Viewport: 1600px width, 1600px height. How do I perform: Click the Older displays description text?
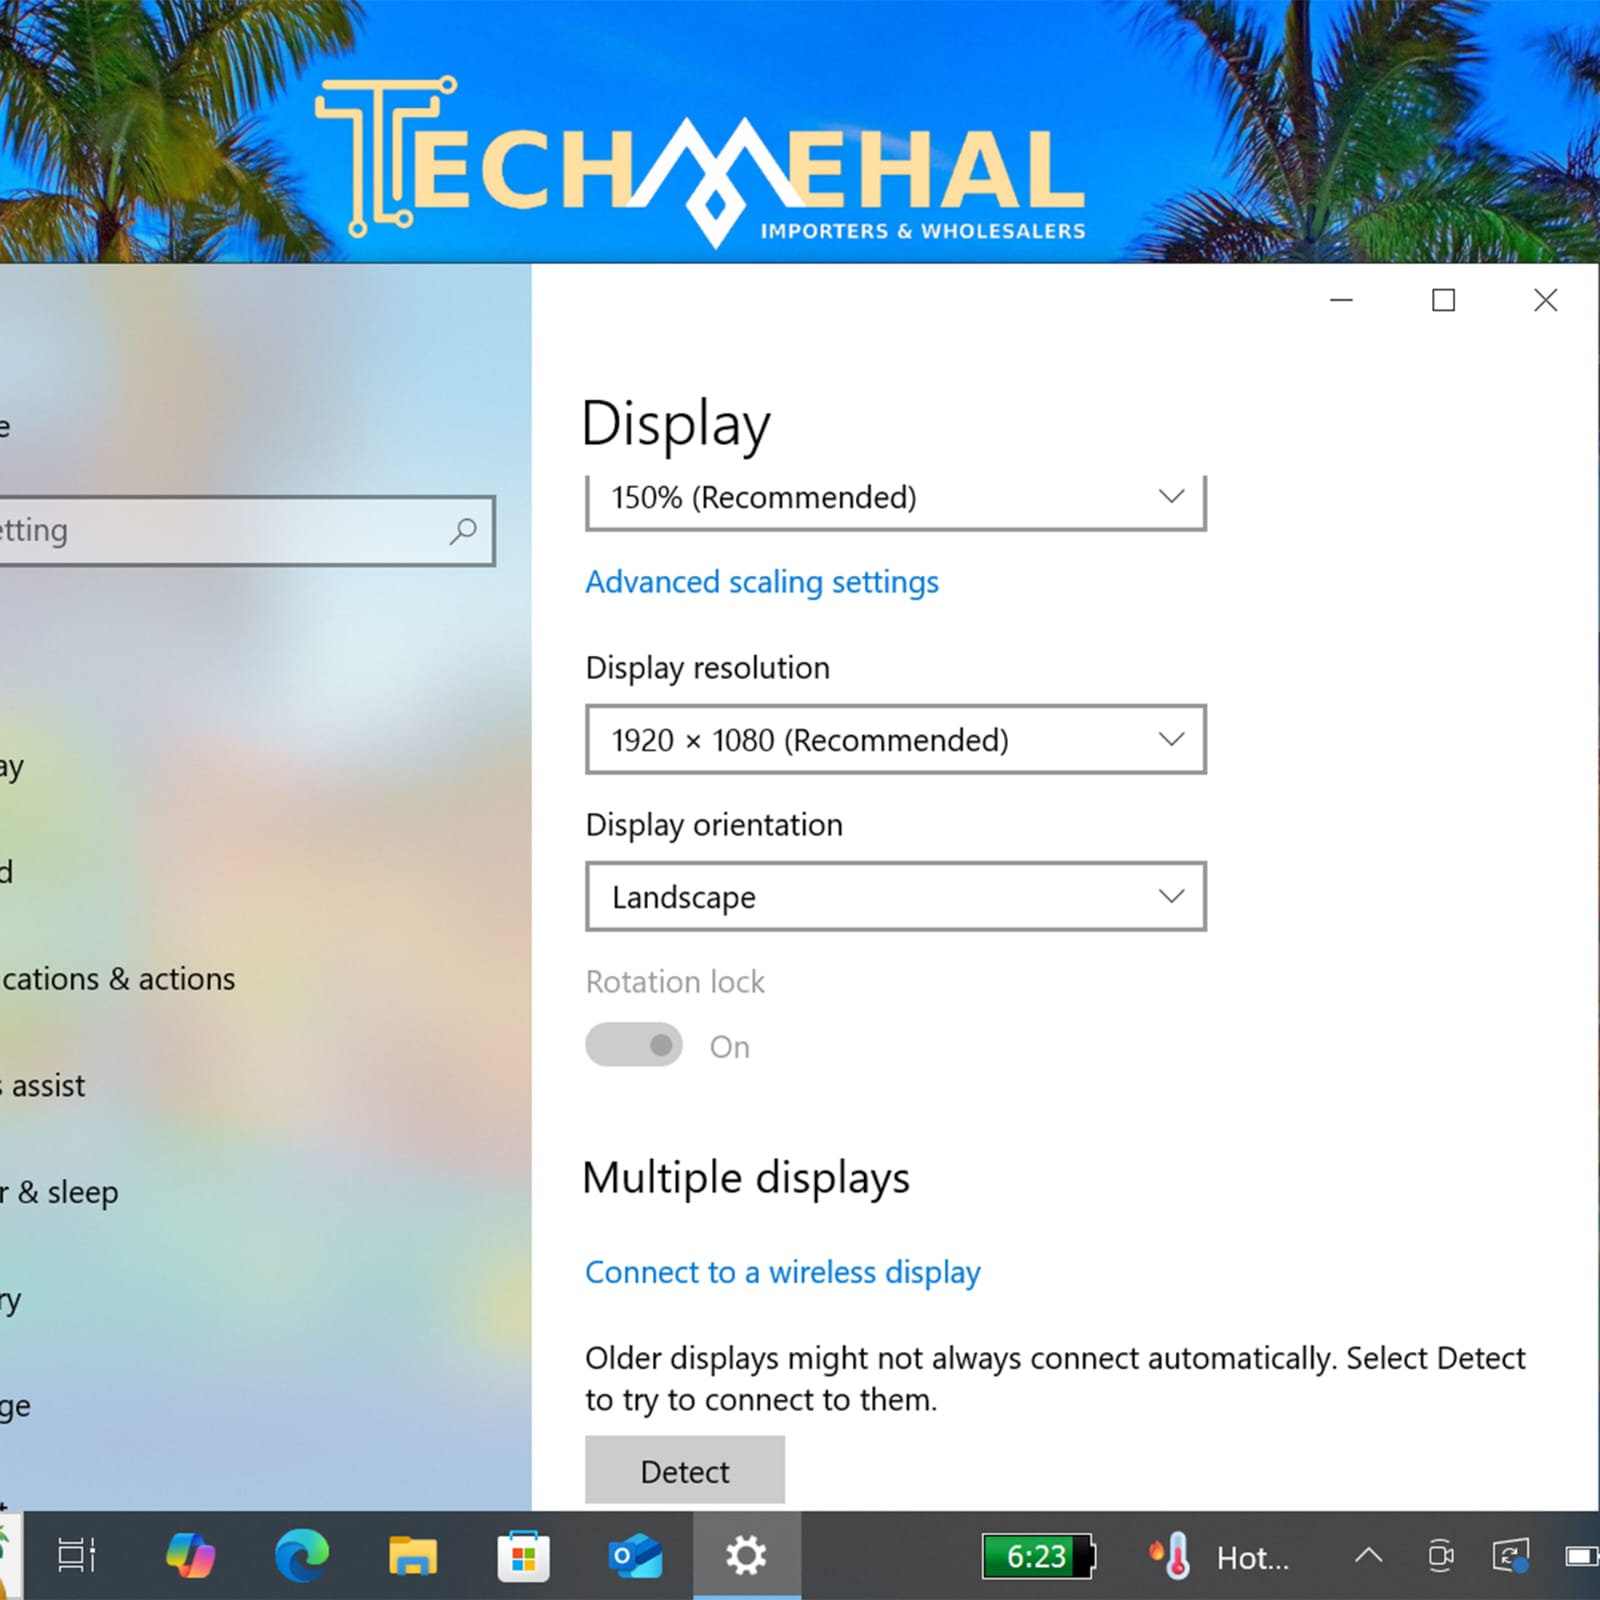pos(1056,1379)
